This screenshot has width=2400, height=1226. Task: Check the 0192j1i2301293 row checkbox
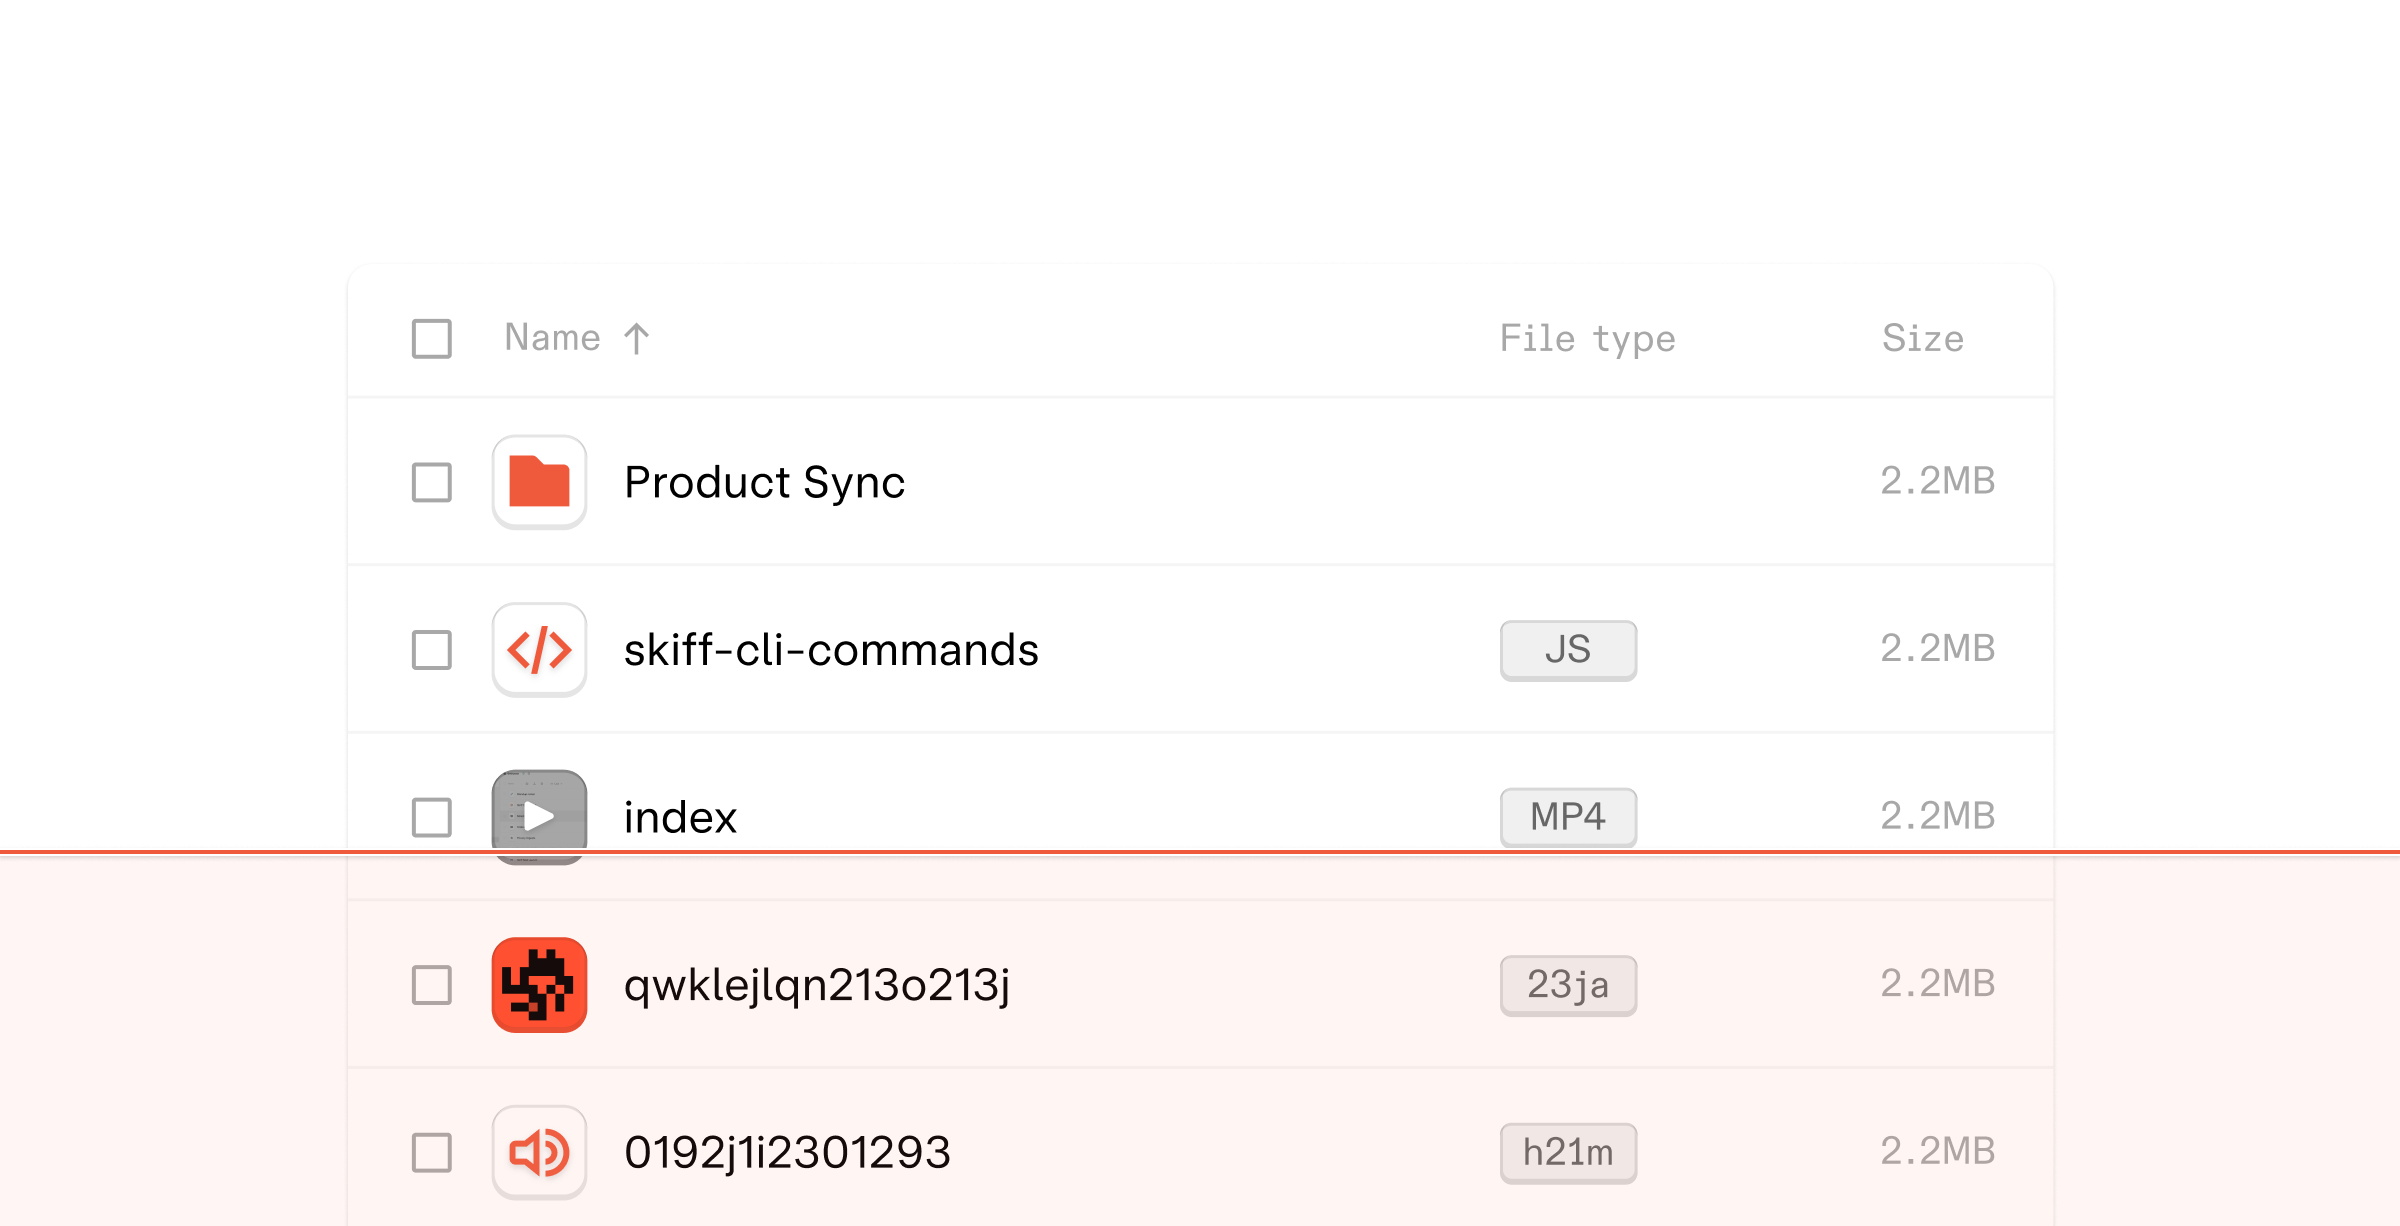[x=432, y=1152]
